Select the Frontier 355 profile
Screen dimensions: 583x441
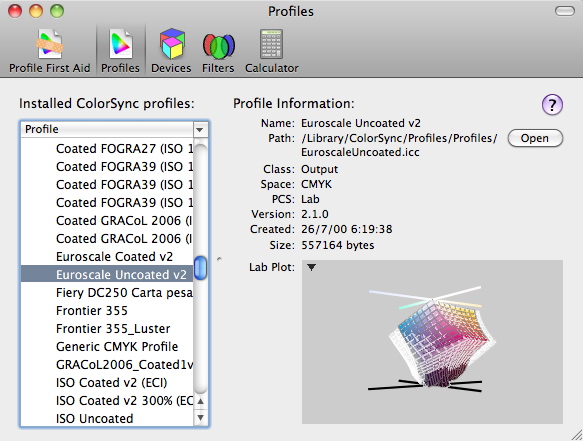tap(107, 310)
